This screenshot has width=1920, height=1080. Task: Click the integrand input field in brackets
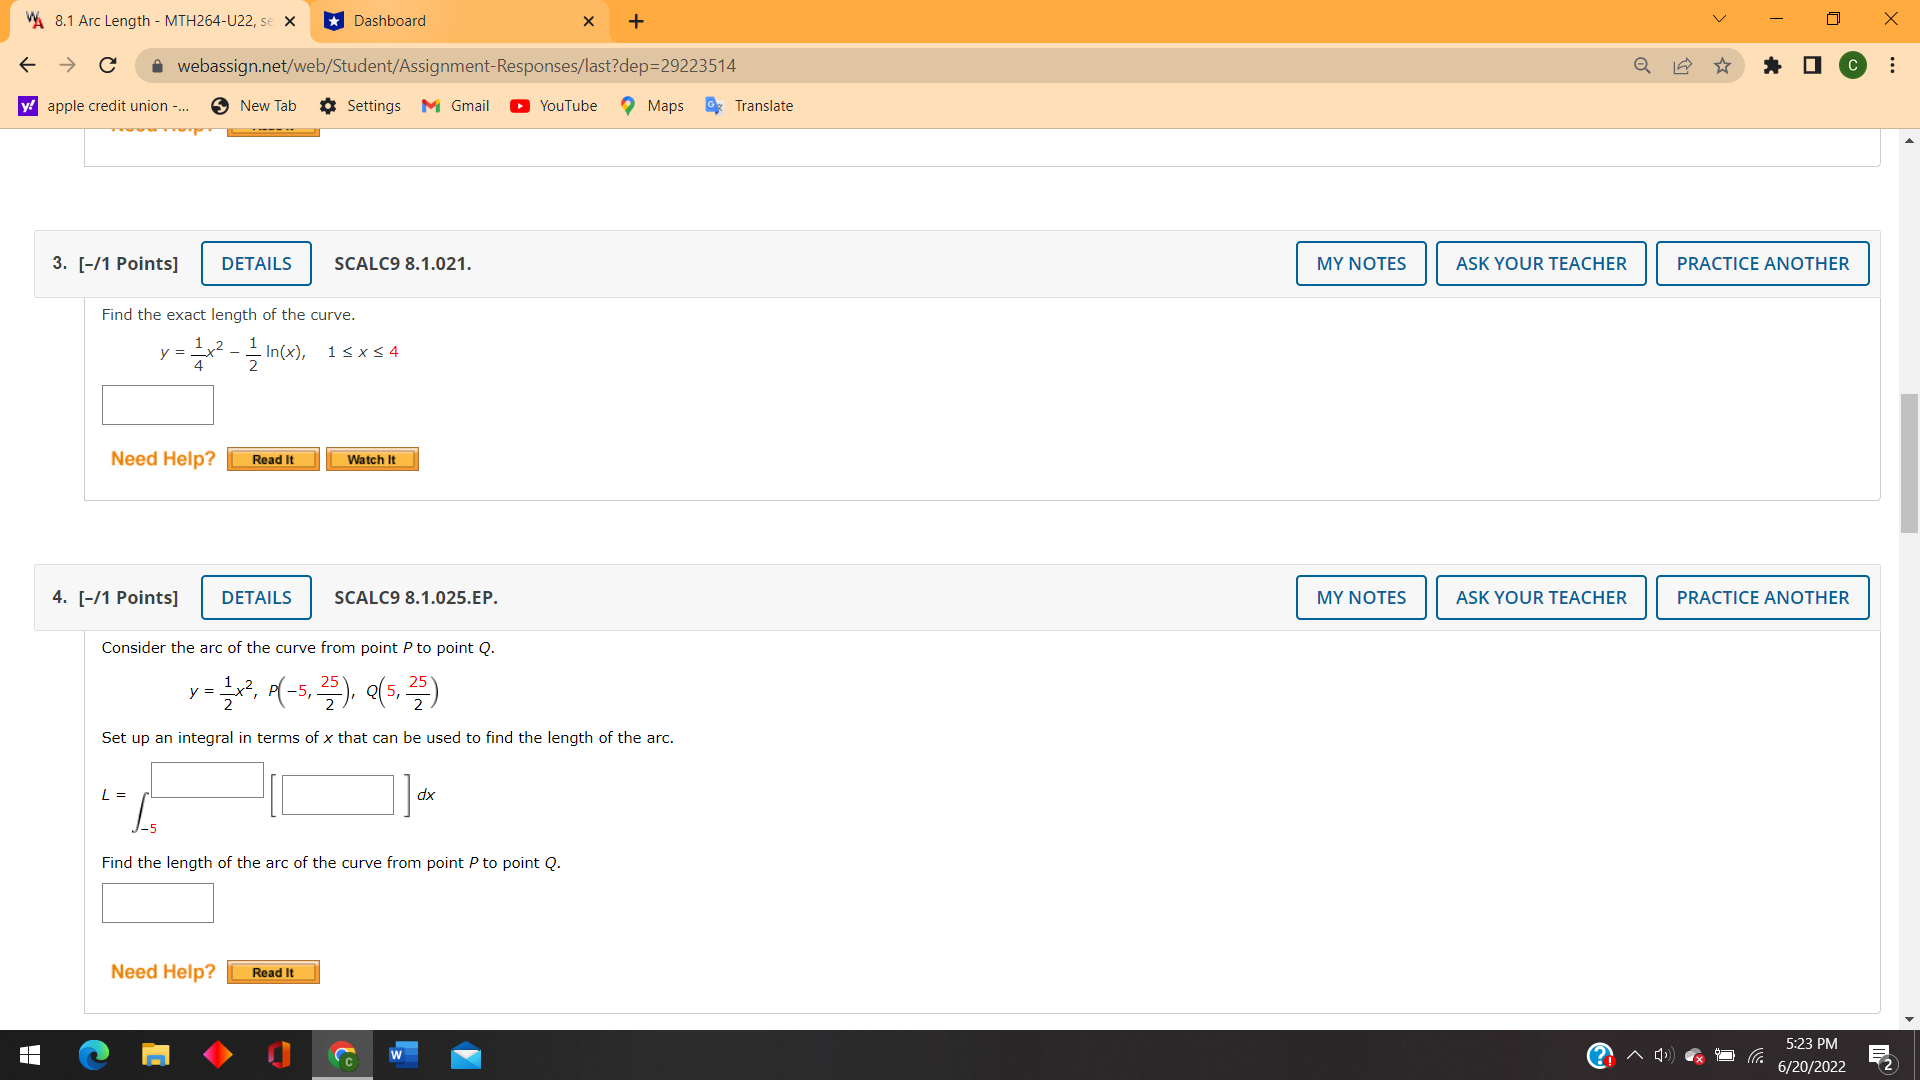coord(338,795)
